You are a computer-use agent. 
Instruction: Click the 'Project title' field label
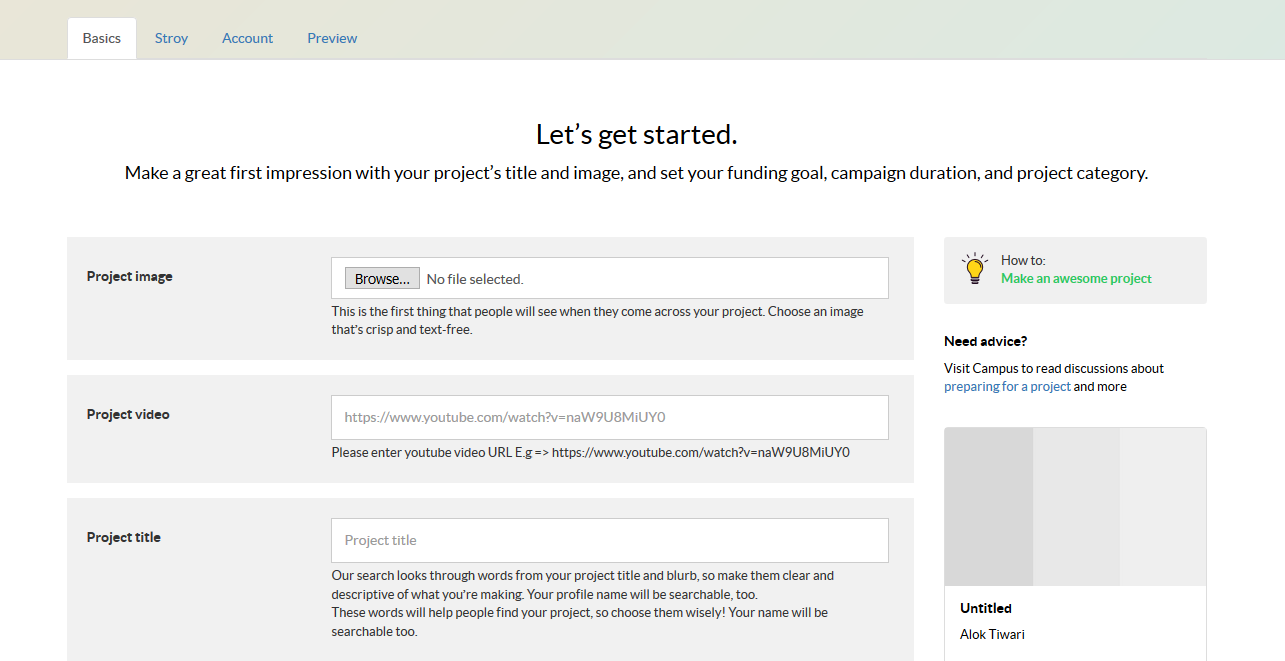tap(124, 538)
